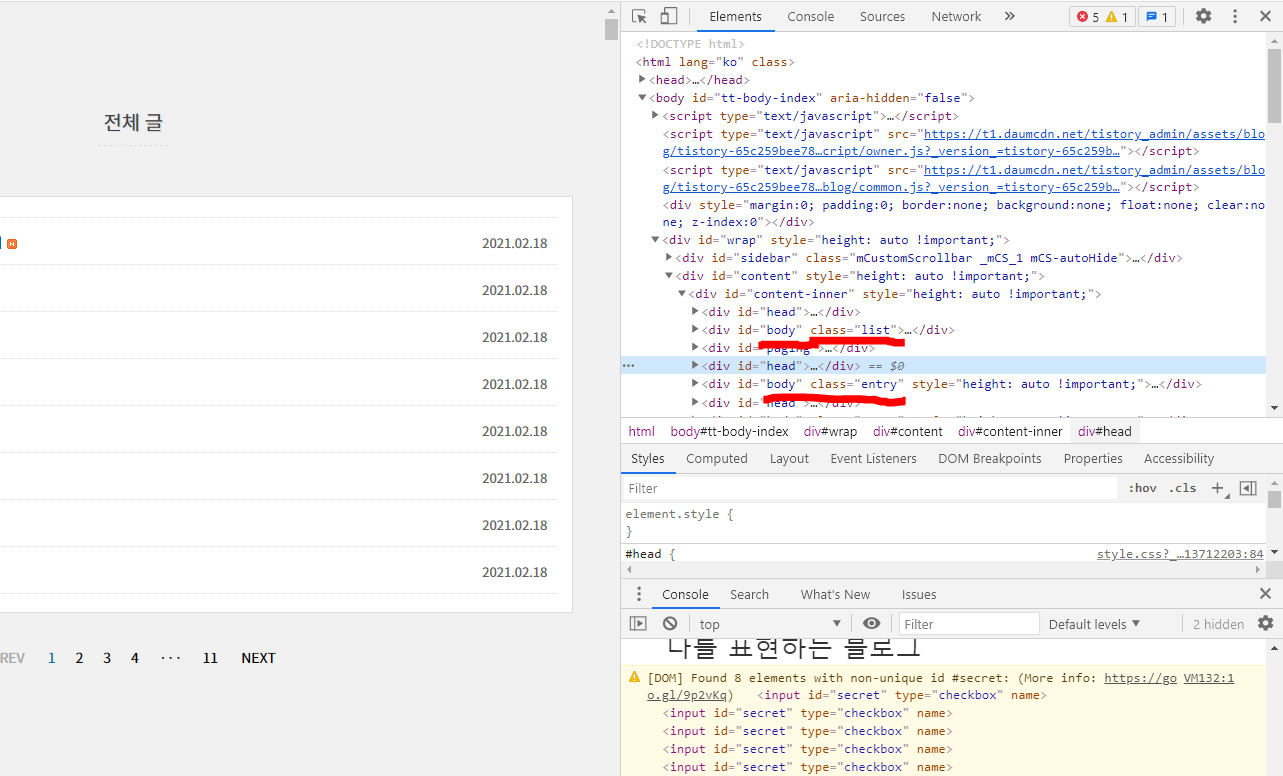Viewport: 1283px width, 776px height.
Task: Open the Default levels dropdown
Action: [x=1094, y=623]
